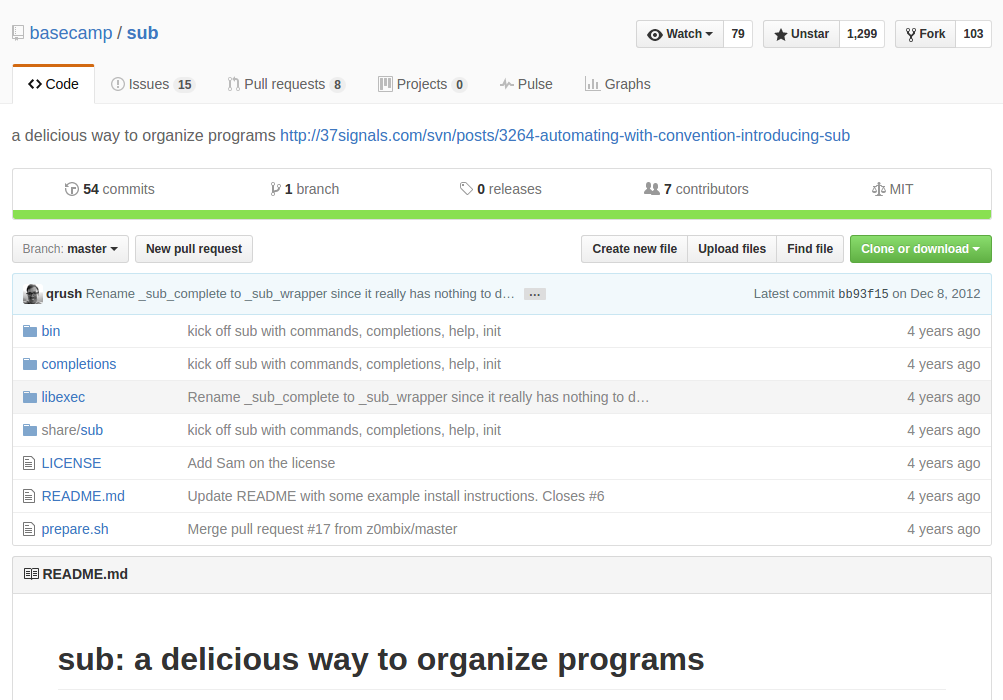This screenshot has width=1003, height=700.
Task: Open the libexec folder link
Action: point(63,397)
